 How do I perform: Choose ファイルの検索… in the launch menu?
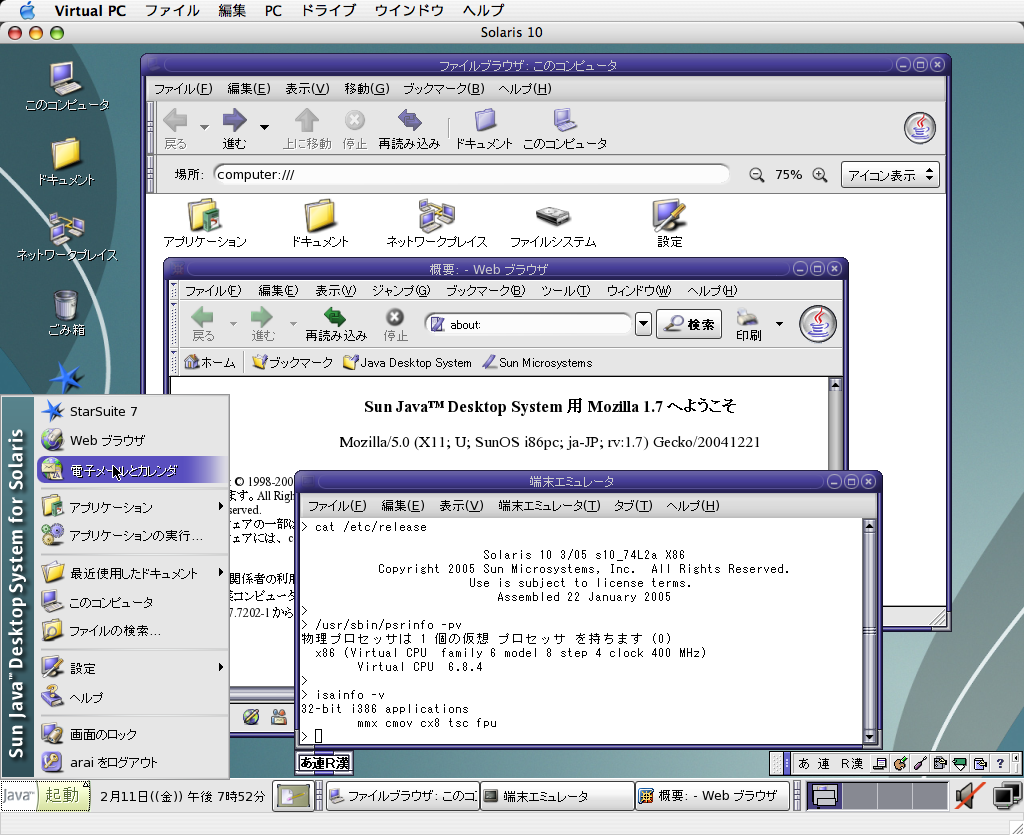(133, 631)
